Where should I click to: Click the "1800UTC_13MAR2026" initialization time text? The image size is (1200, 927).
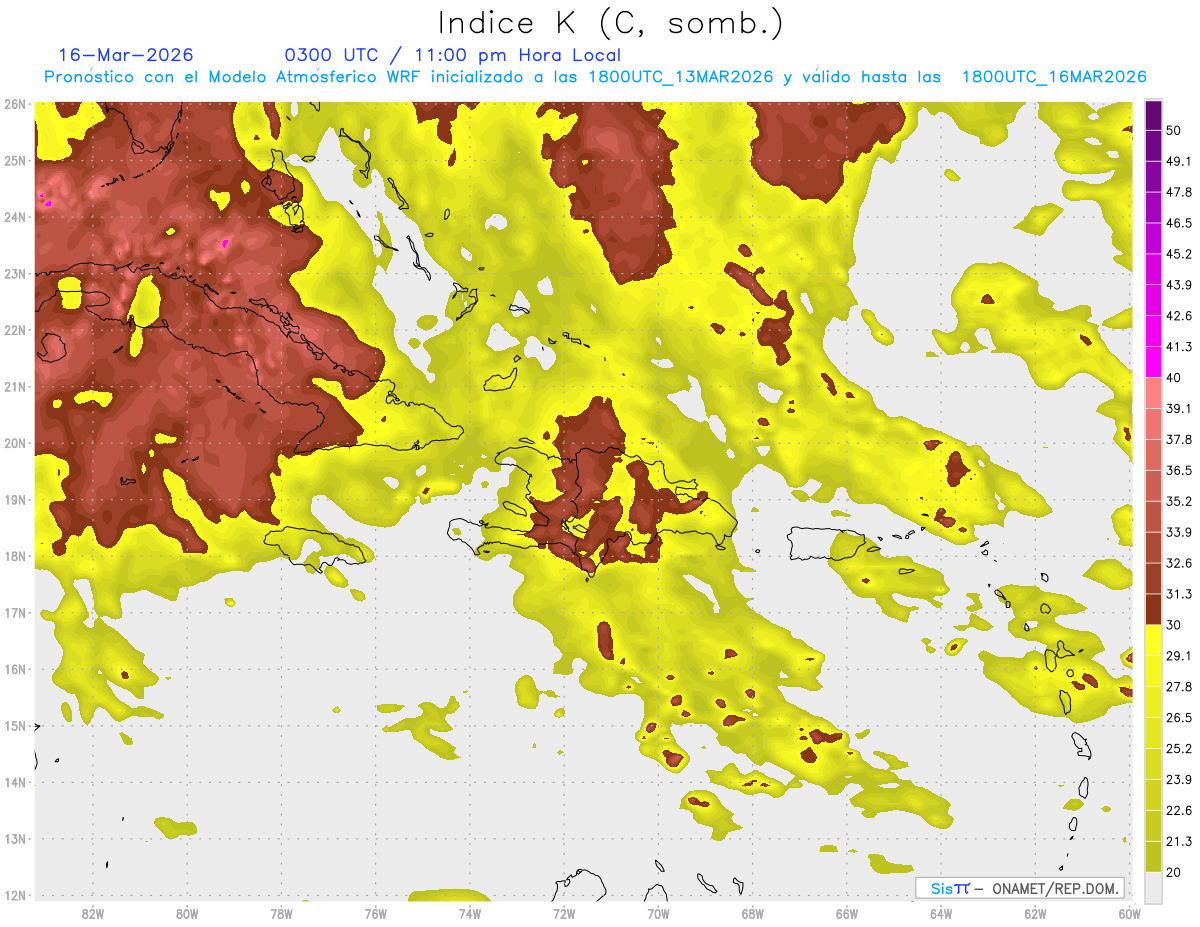[681, 76]
